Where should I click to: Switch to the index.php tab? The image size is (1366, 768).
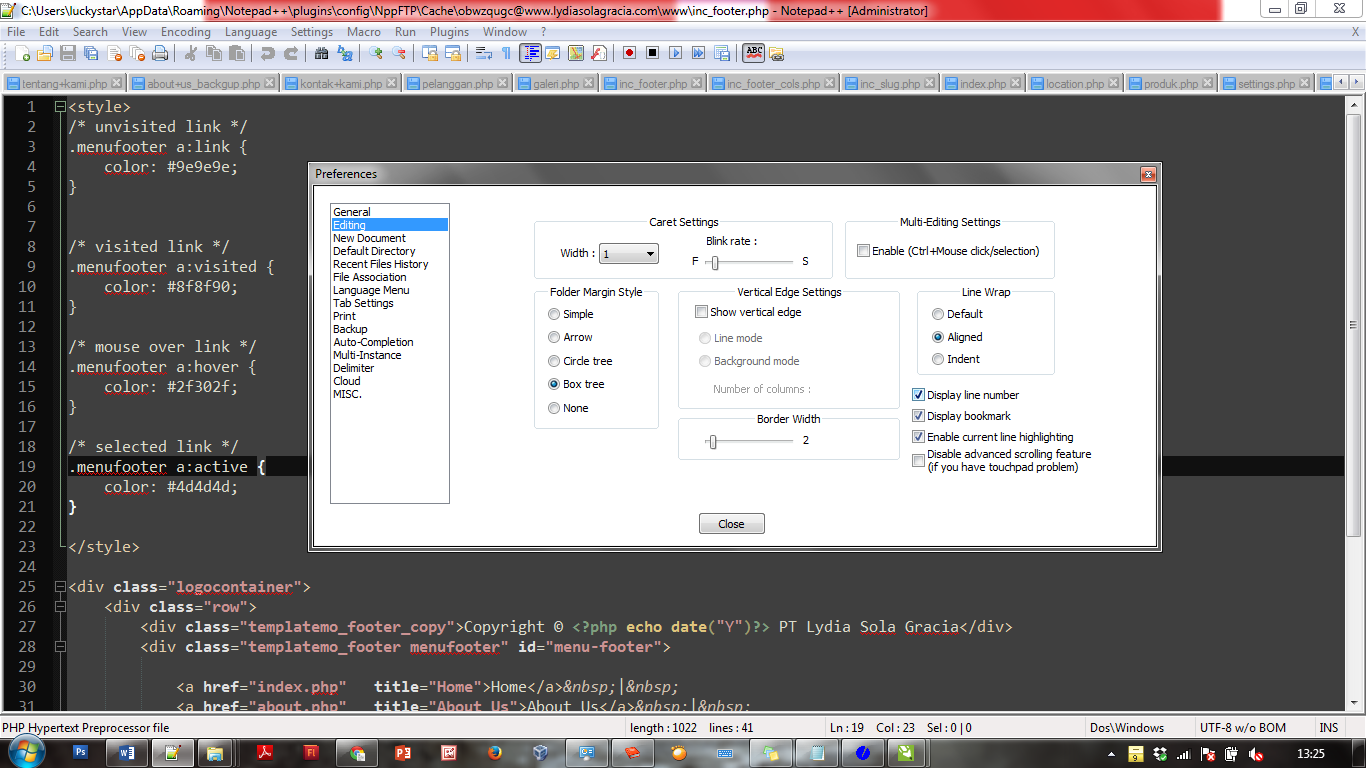tap(982, 83)
